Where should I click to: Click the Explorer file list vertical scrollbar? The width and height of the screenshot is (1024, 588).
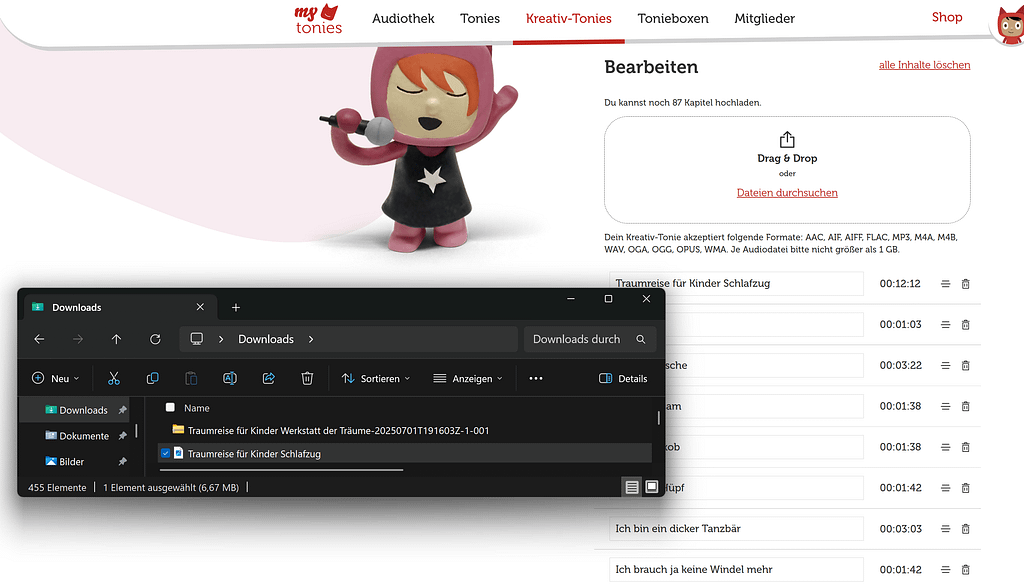point(658,418)
